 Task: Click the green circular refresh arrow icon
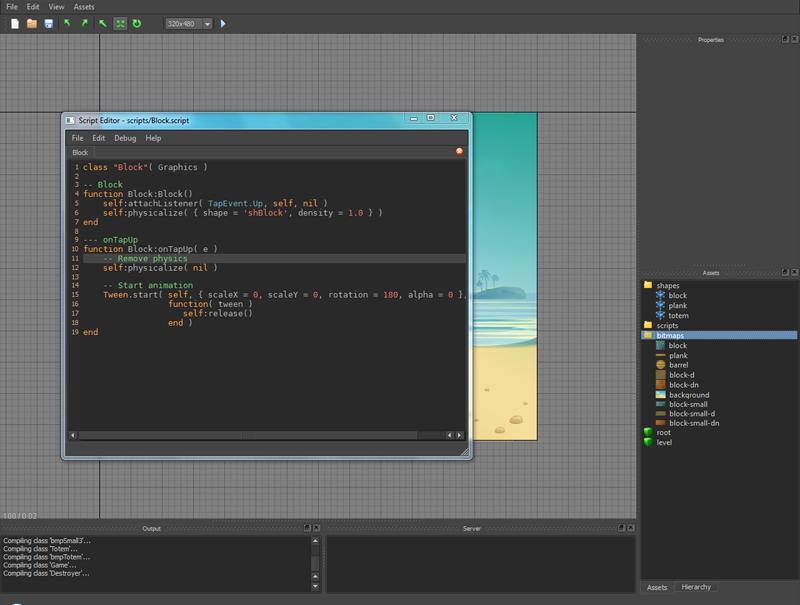[137, 23]
